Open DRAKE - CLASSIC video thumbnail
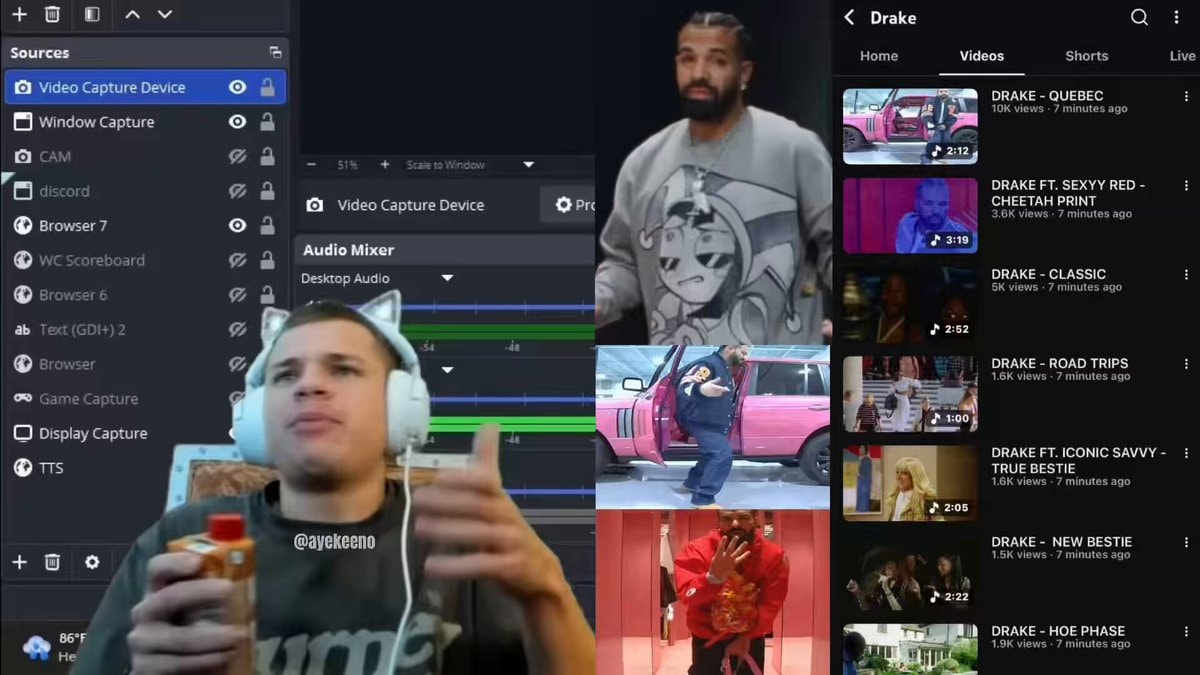This screenshot has height=675, width=1200. pos(910,304)
